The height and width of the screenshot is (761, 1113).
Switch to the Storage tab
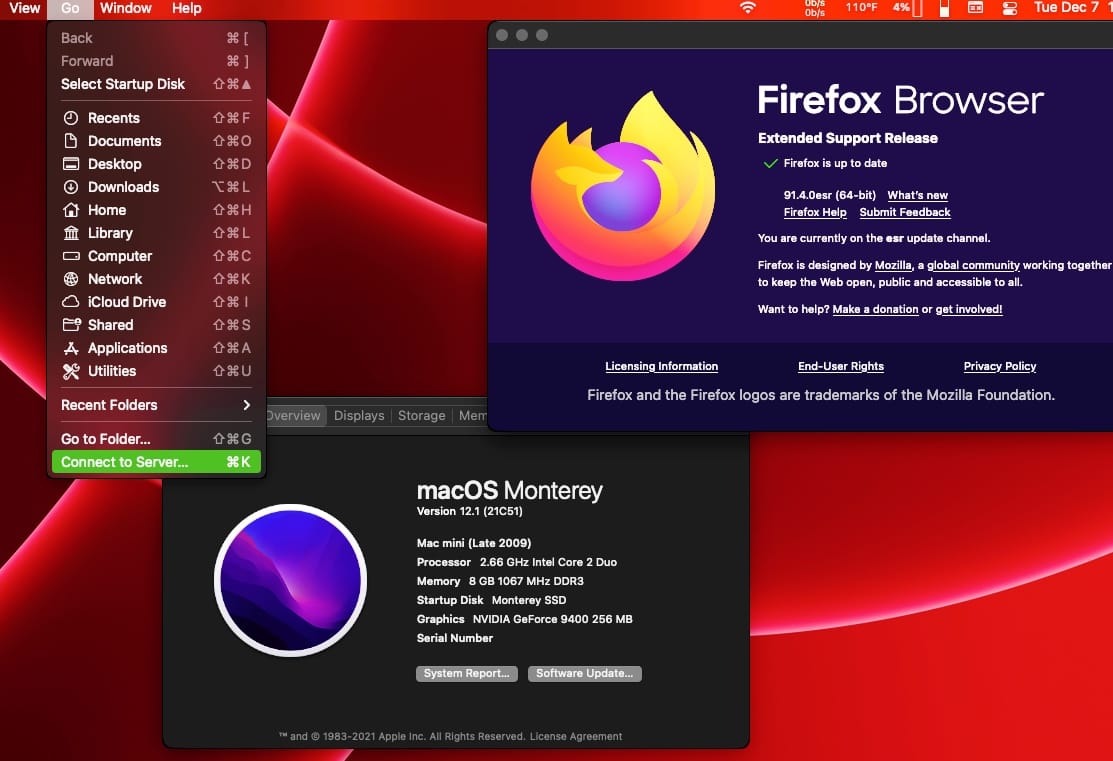tap(422, 415)
